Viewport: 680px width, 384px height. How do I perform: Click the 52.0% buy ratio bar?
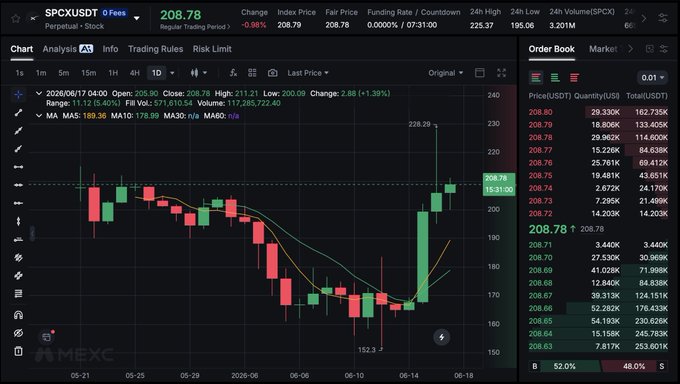click(565, 366)
